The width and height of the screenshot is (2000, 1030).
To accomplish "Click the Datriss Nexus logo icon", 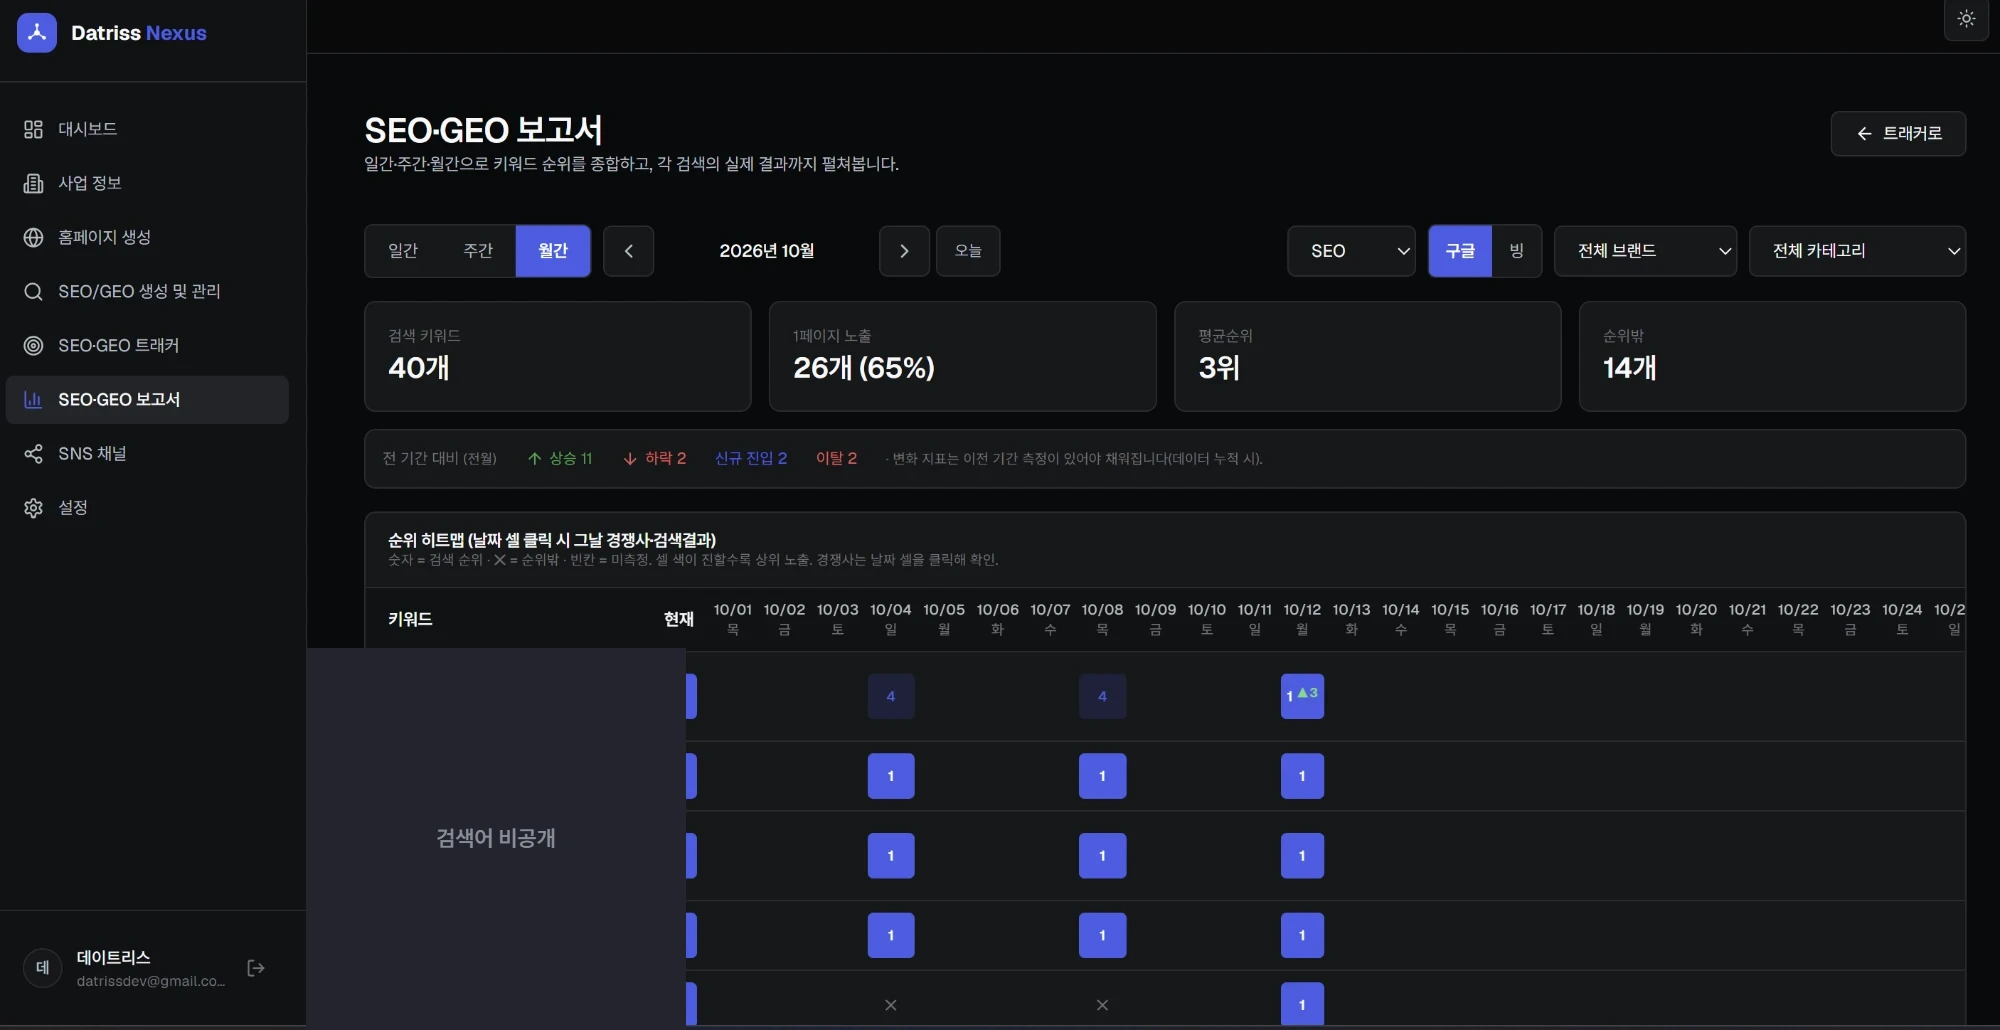I will point(37,33).
